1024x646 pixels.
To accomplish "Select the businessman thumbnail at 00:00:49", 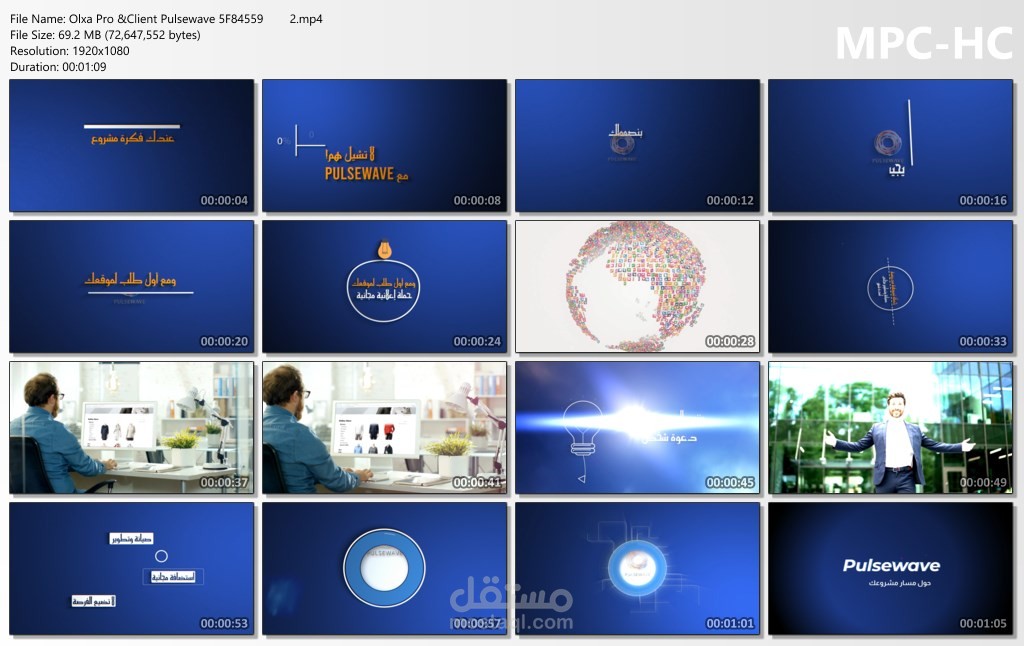I will (890, 428).
